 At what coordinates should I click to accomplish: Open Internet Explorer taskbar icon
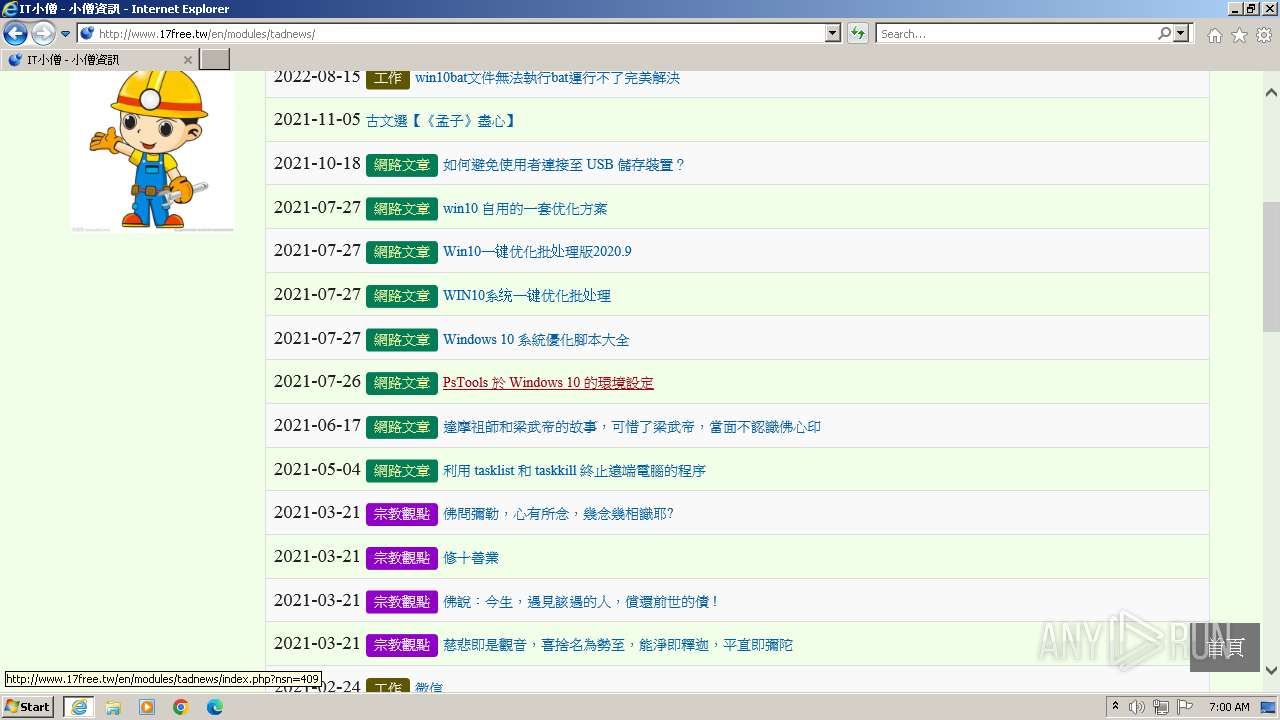click(78, 707)
